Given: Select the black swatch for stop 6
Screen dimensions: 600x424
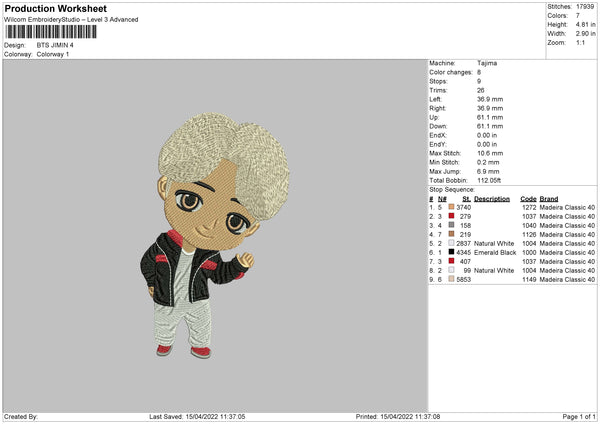Looking at the screenshot, I should click(451, 252).
